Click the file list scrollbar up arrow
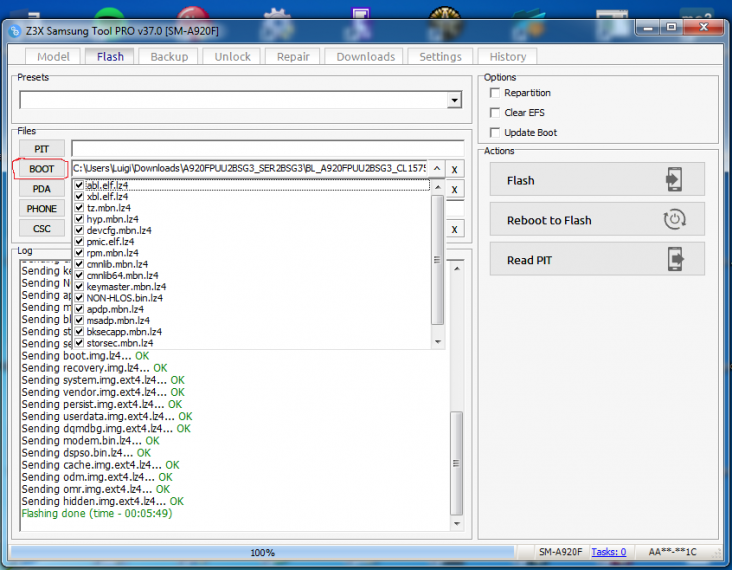 point(438,187)
